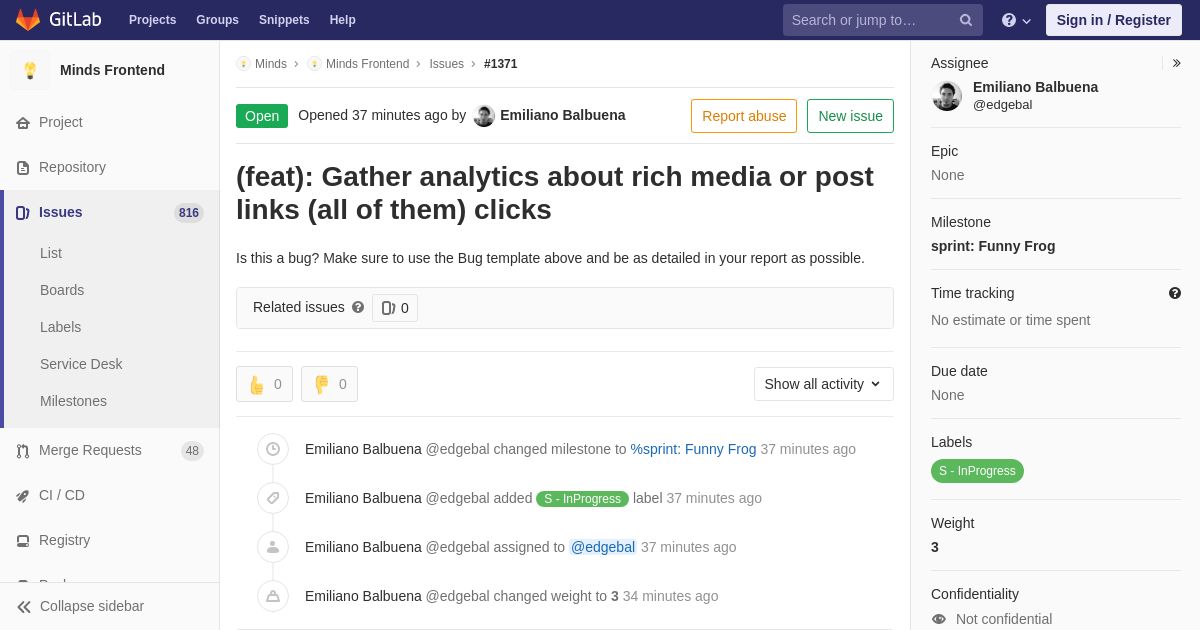The width and height of the screenshot is (1200, 630).
Task: Click the Merge Requests 48 count badge
Action: click(x=192, y=451)
